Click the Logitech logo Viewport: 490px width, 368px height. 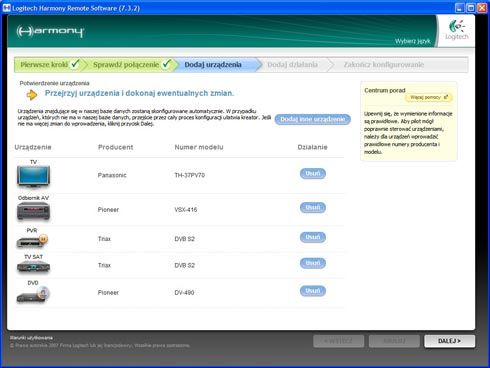[x=457, y=30]
